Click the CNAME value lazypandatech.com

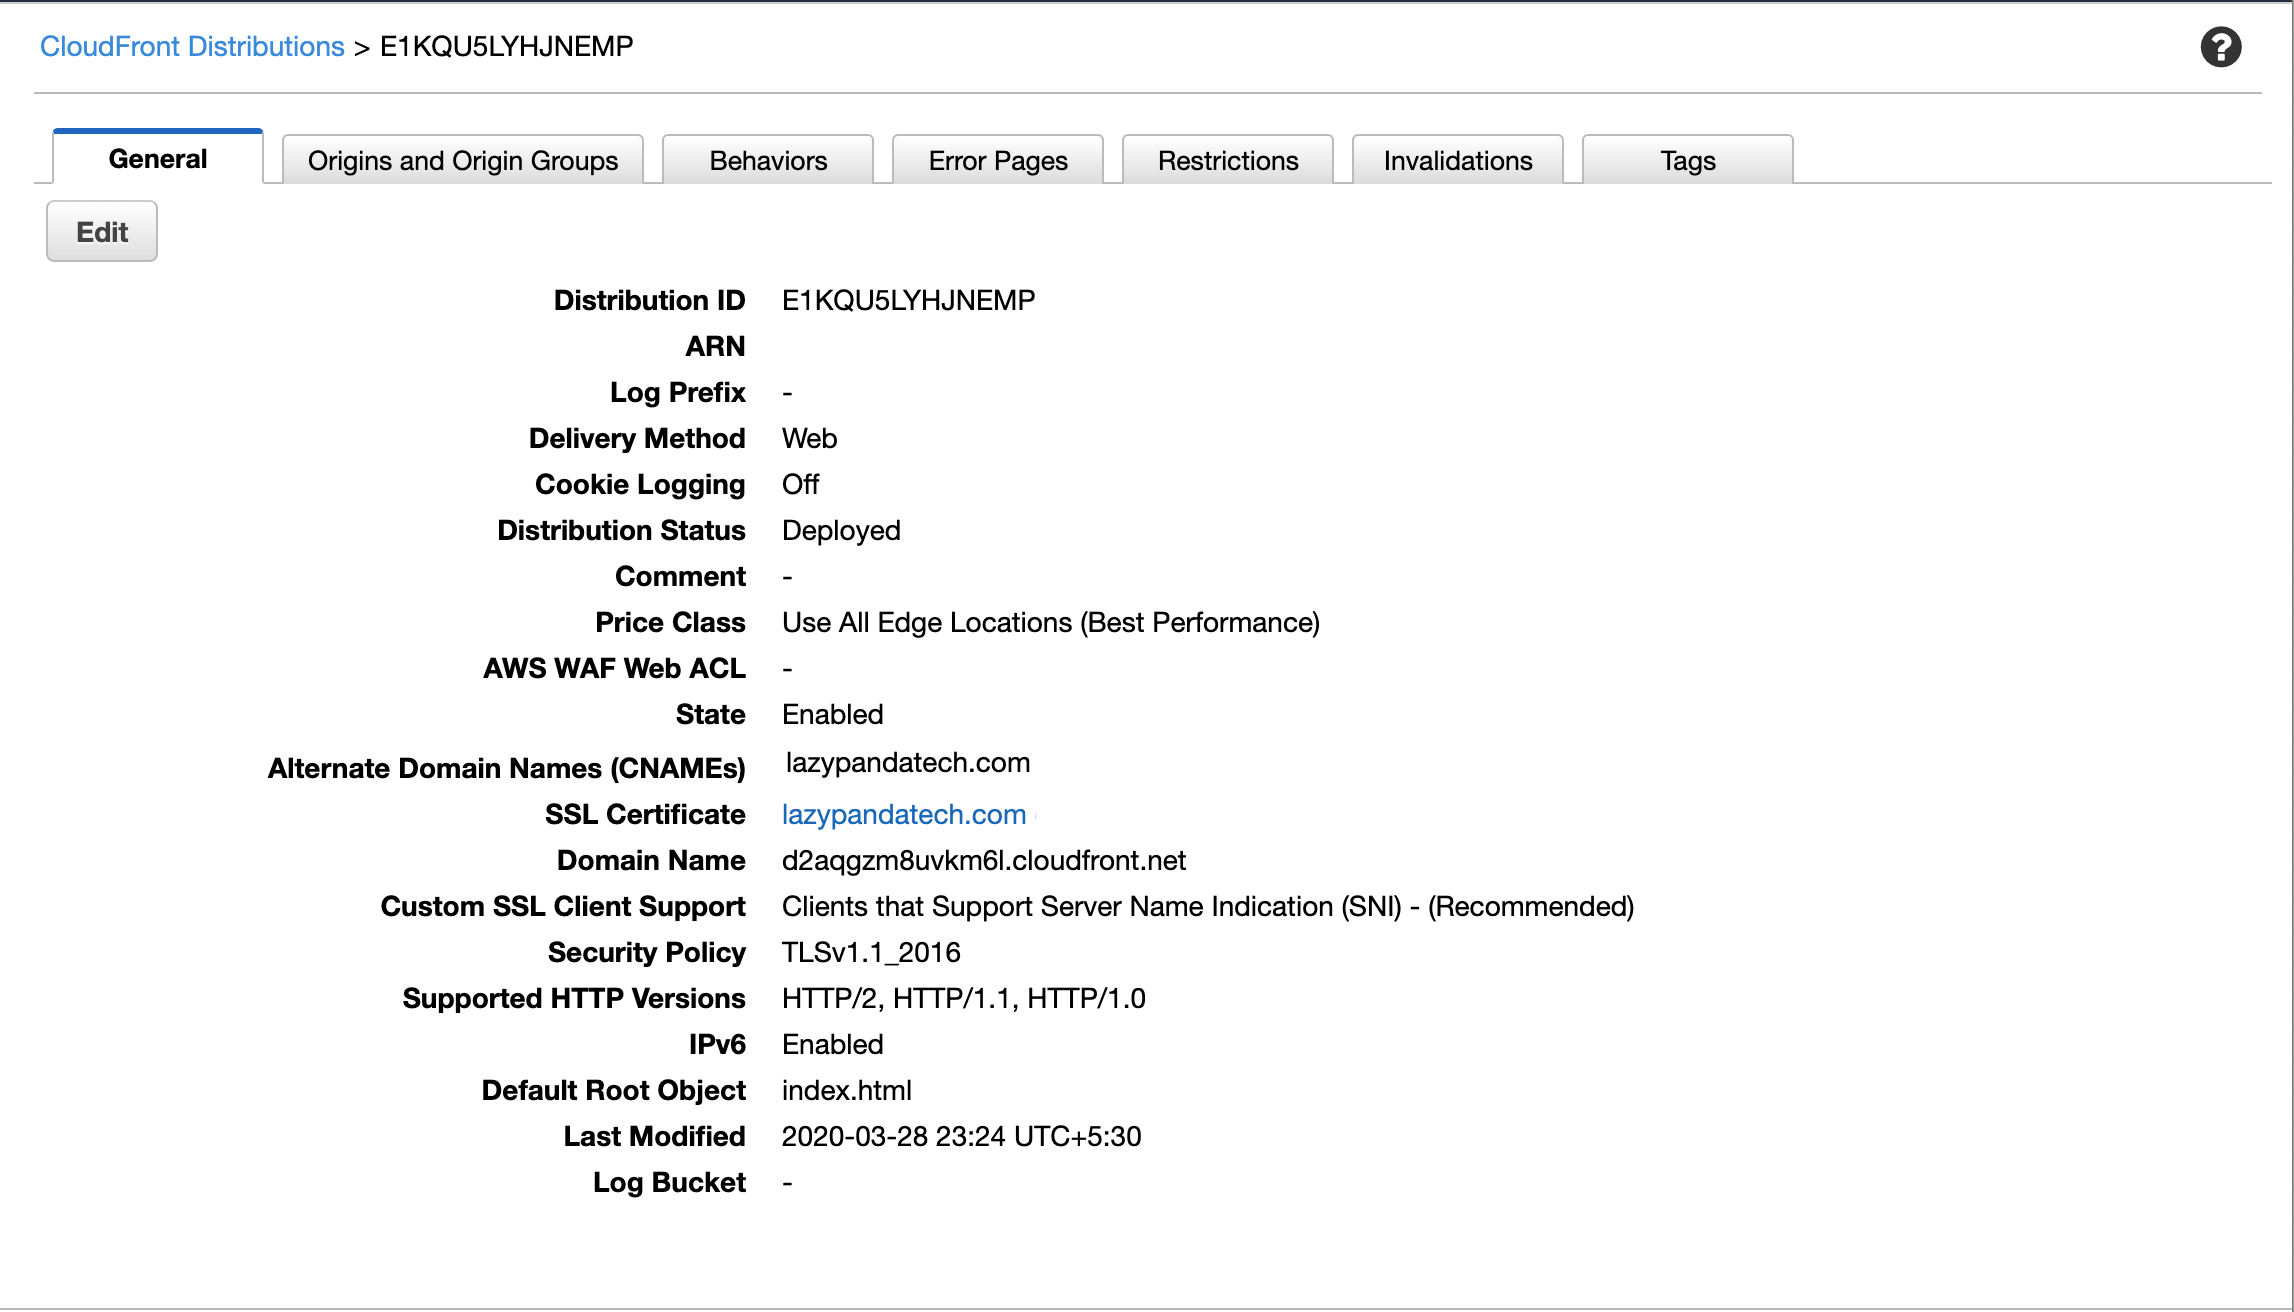pos(908,762)
